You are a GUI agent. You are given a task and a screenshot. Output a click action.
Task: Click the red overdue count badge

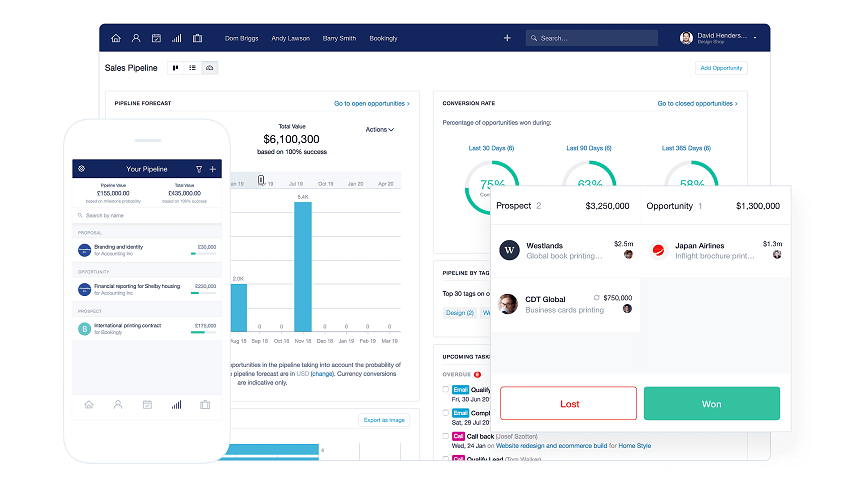478,375
